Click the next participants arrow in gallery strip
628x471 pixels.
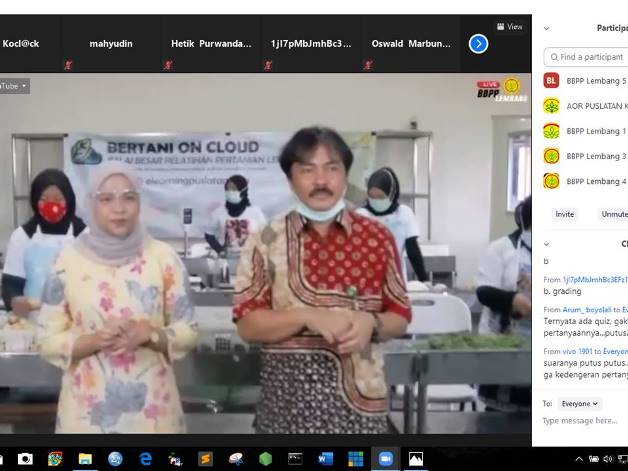[x=478, y=43]
